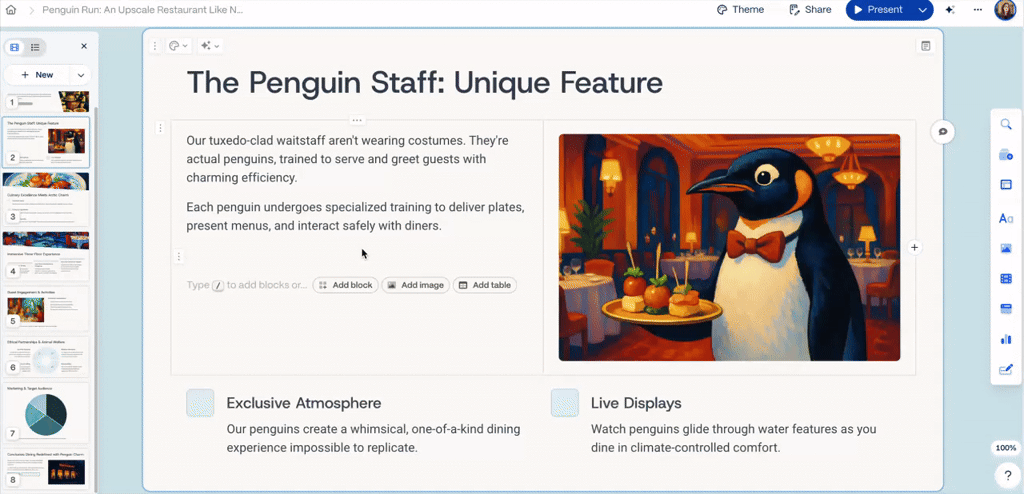
Task: Expand the Present button dropdown arrow
Action: pos(922,10)
